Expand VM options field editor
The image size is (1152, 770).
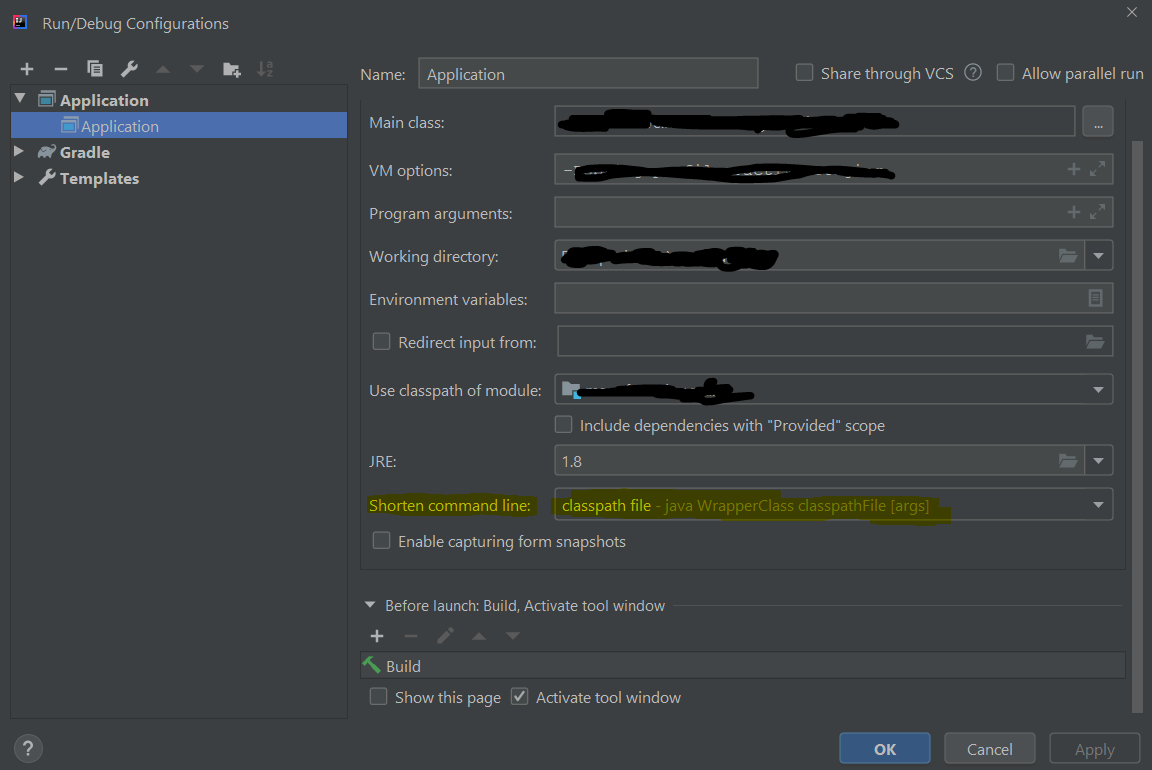[1098, 170]
